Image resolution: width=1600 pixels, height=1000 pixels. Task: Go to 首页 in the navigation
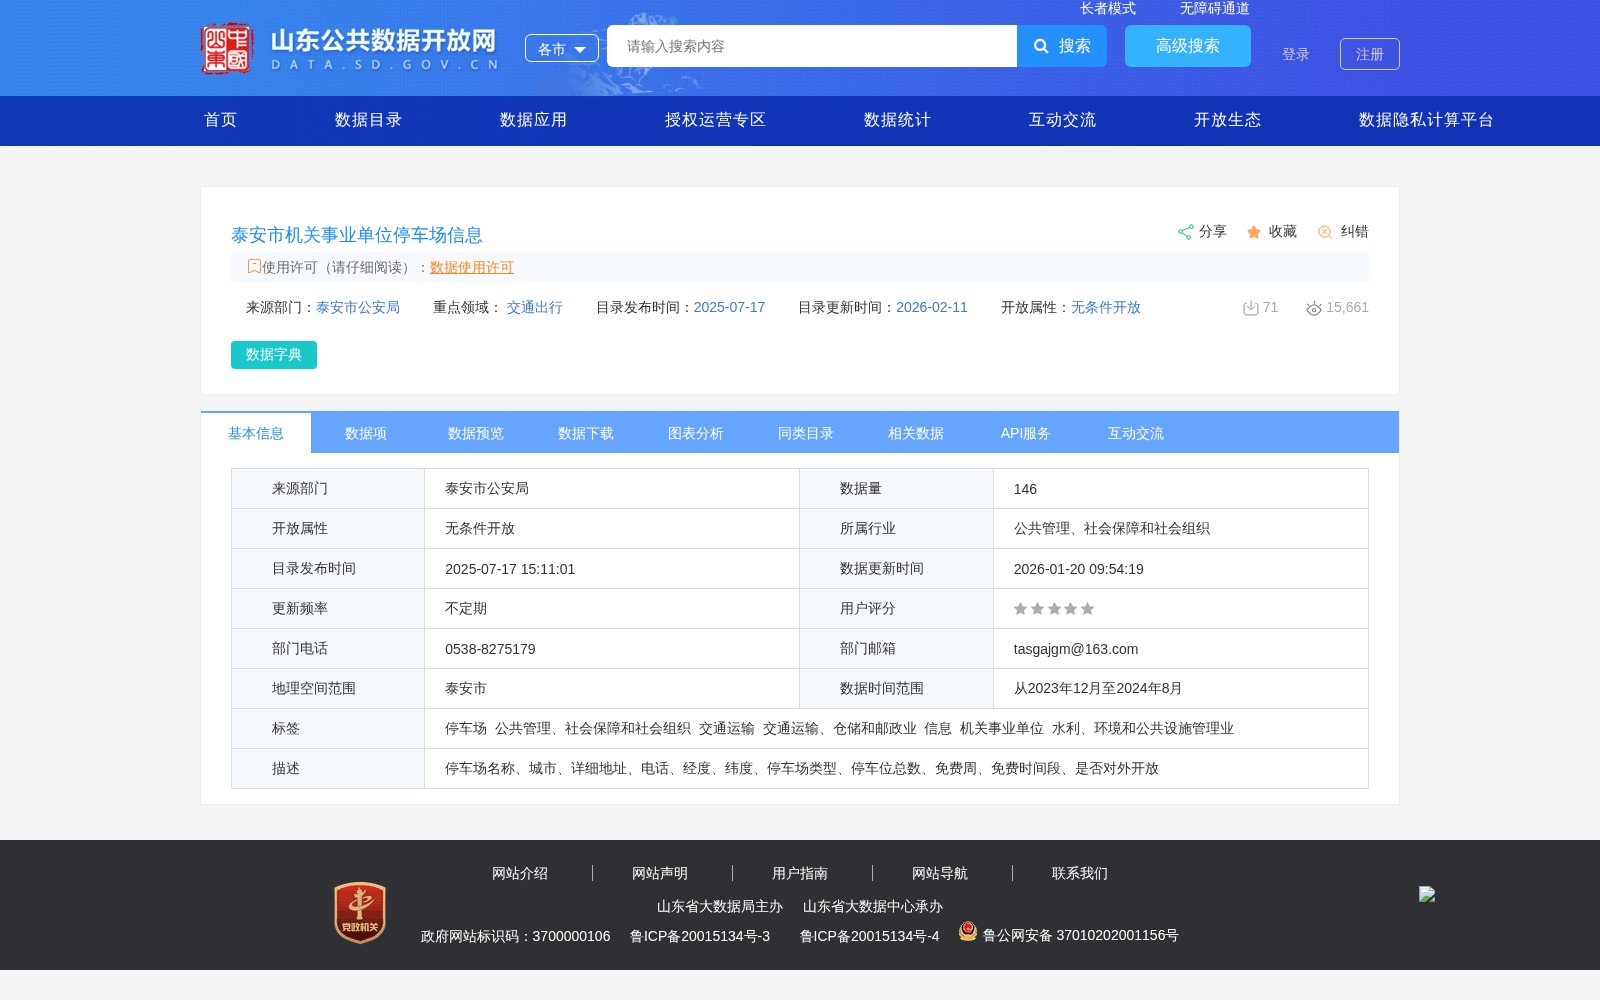coord(221,120)
